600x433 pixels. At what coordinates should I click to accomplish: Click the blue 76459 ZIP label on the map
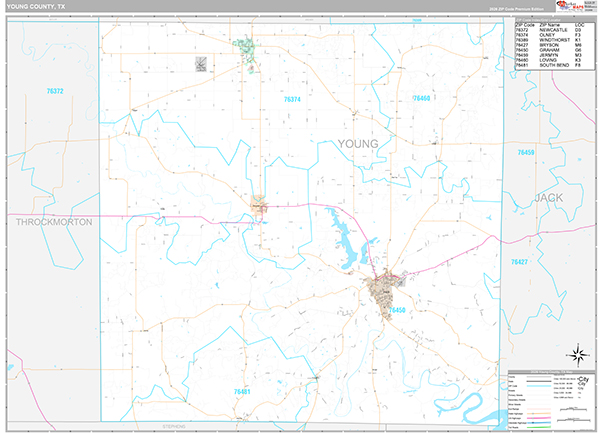[526, 152]
